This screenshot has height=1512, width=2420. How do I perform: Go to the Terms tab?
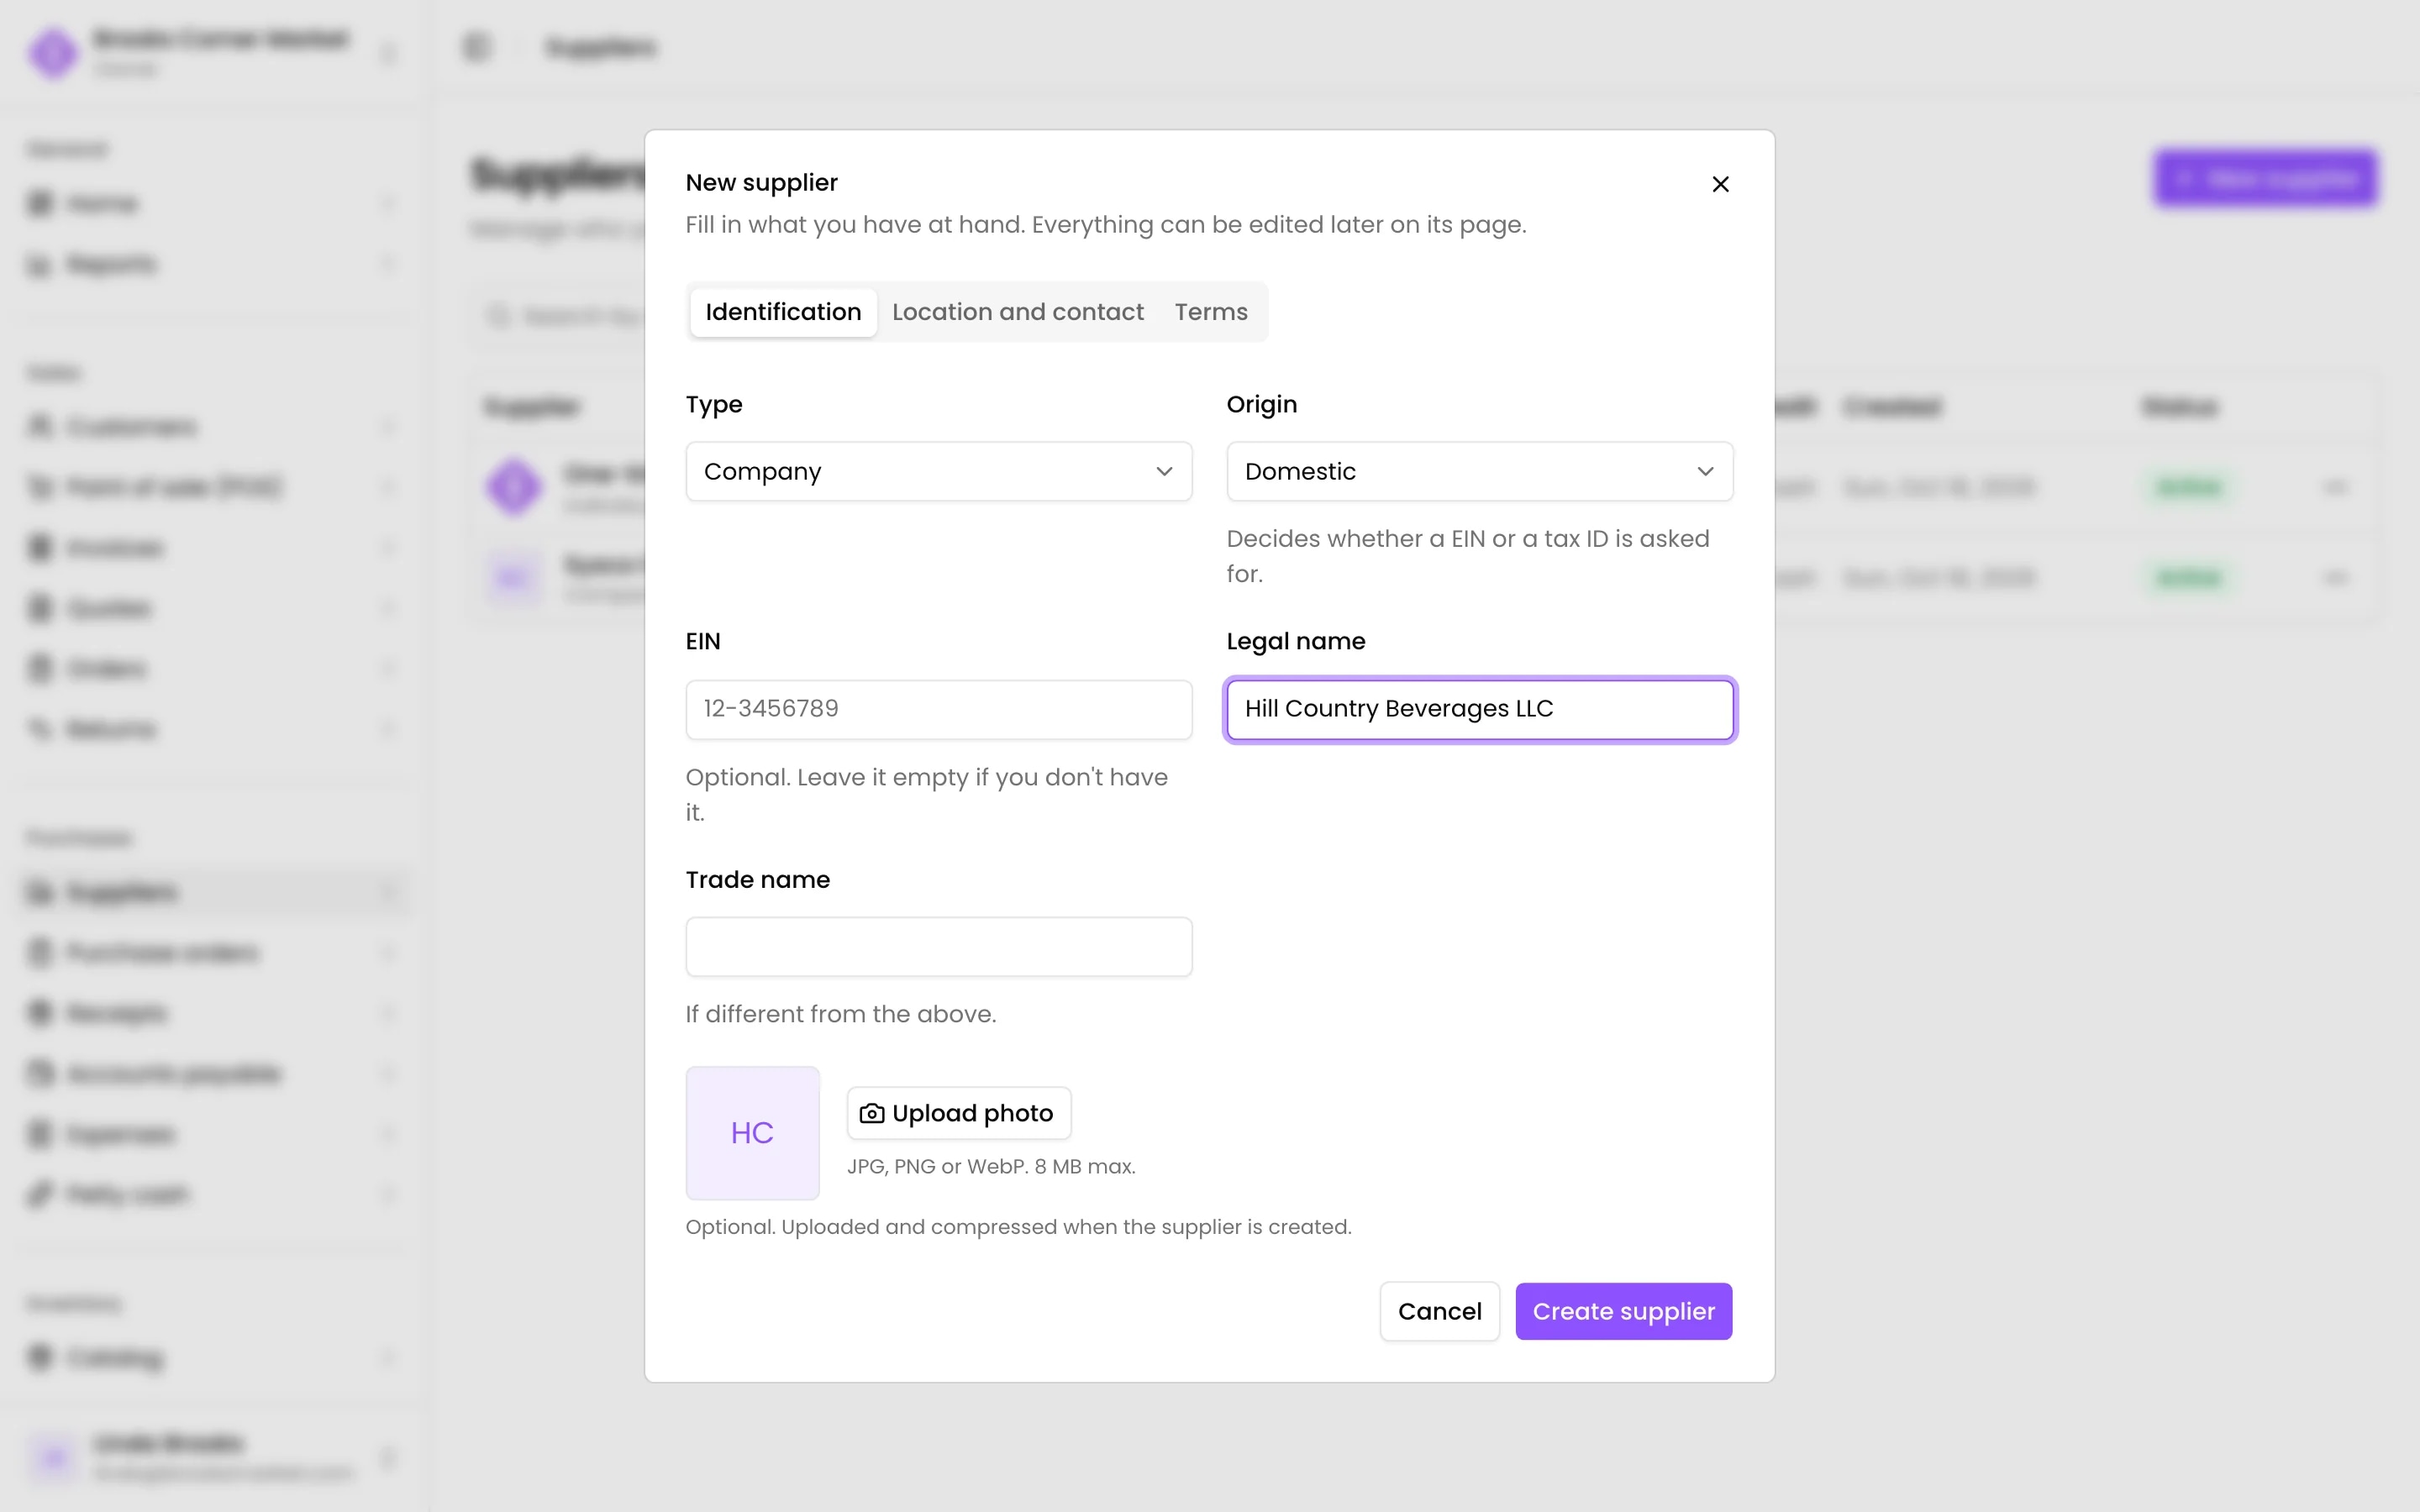click(x=1211, y=312)
